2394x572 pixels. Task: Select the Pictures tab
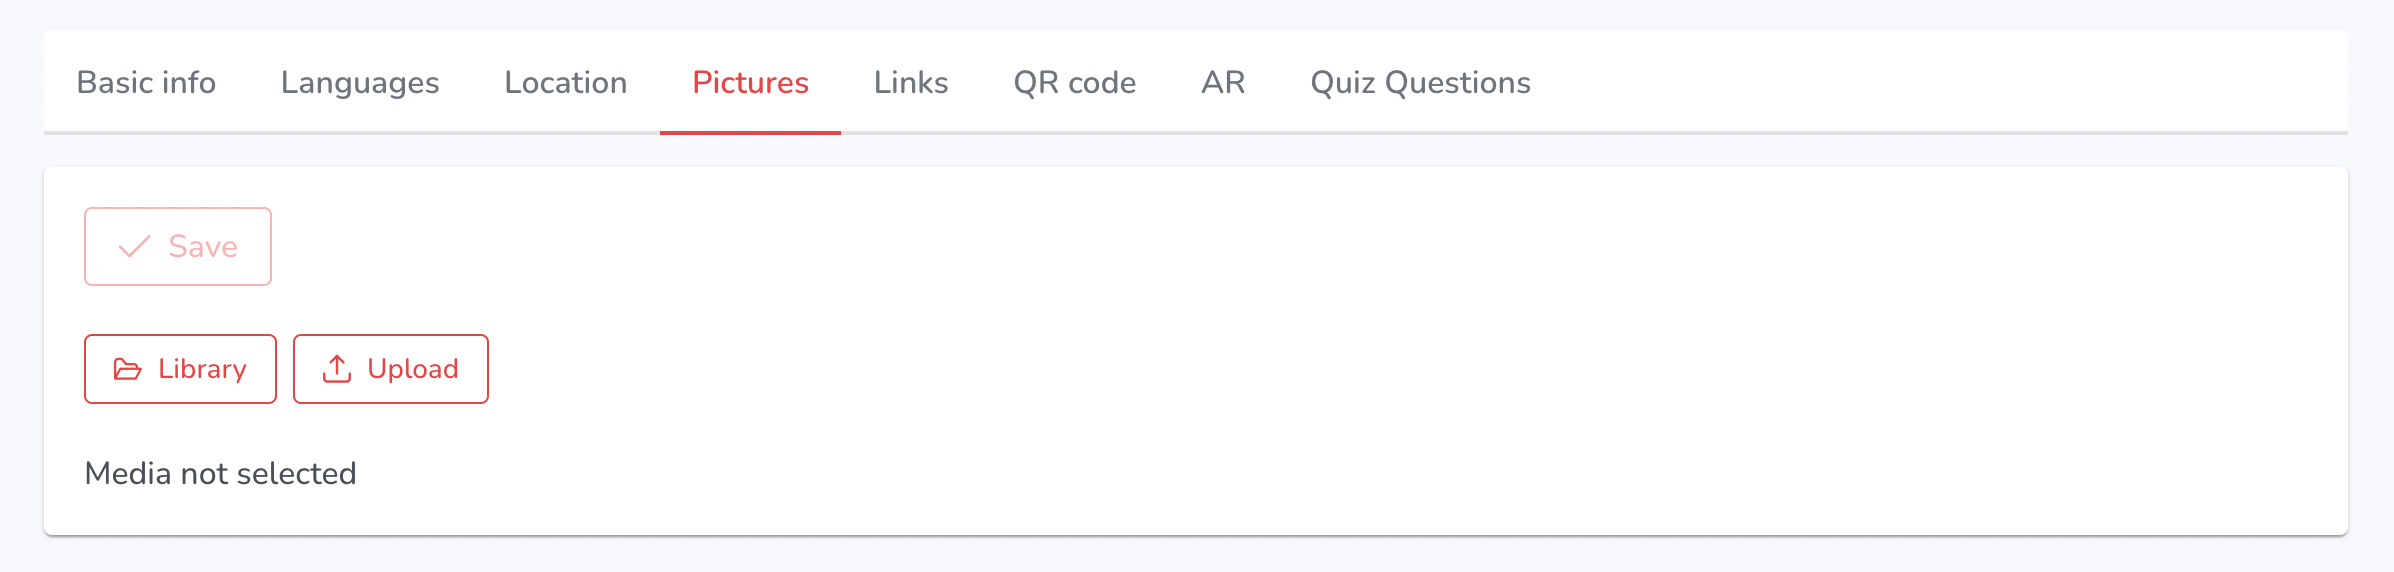coord(750,82)
